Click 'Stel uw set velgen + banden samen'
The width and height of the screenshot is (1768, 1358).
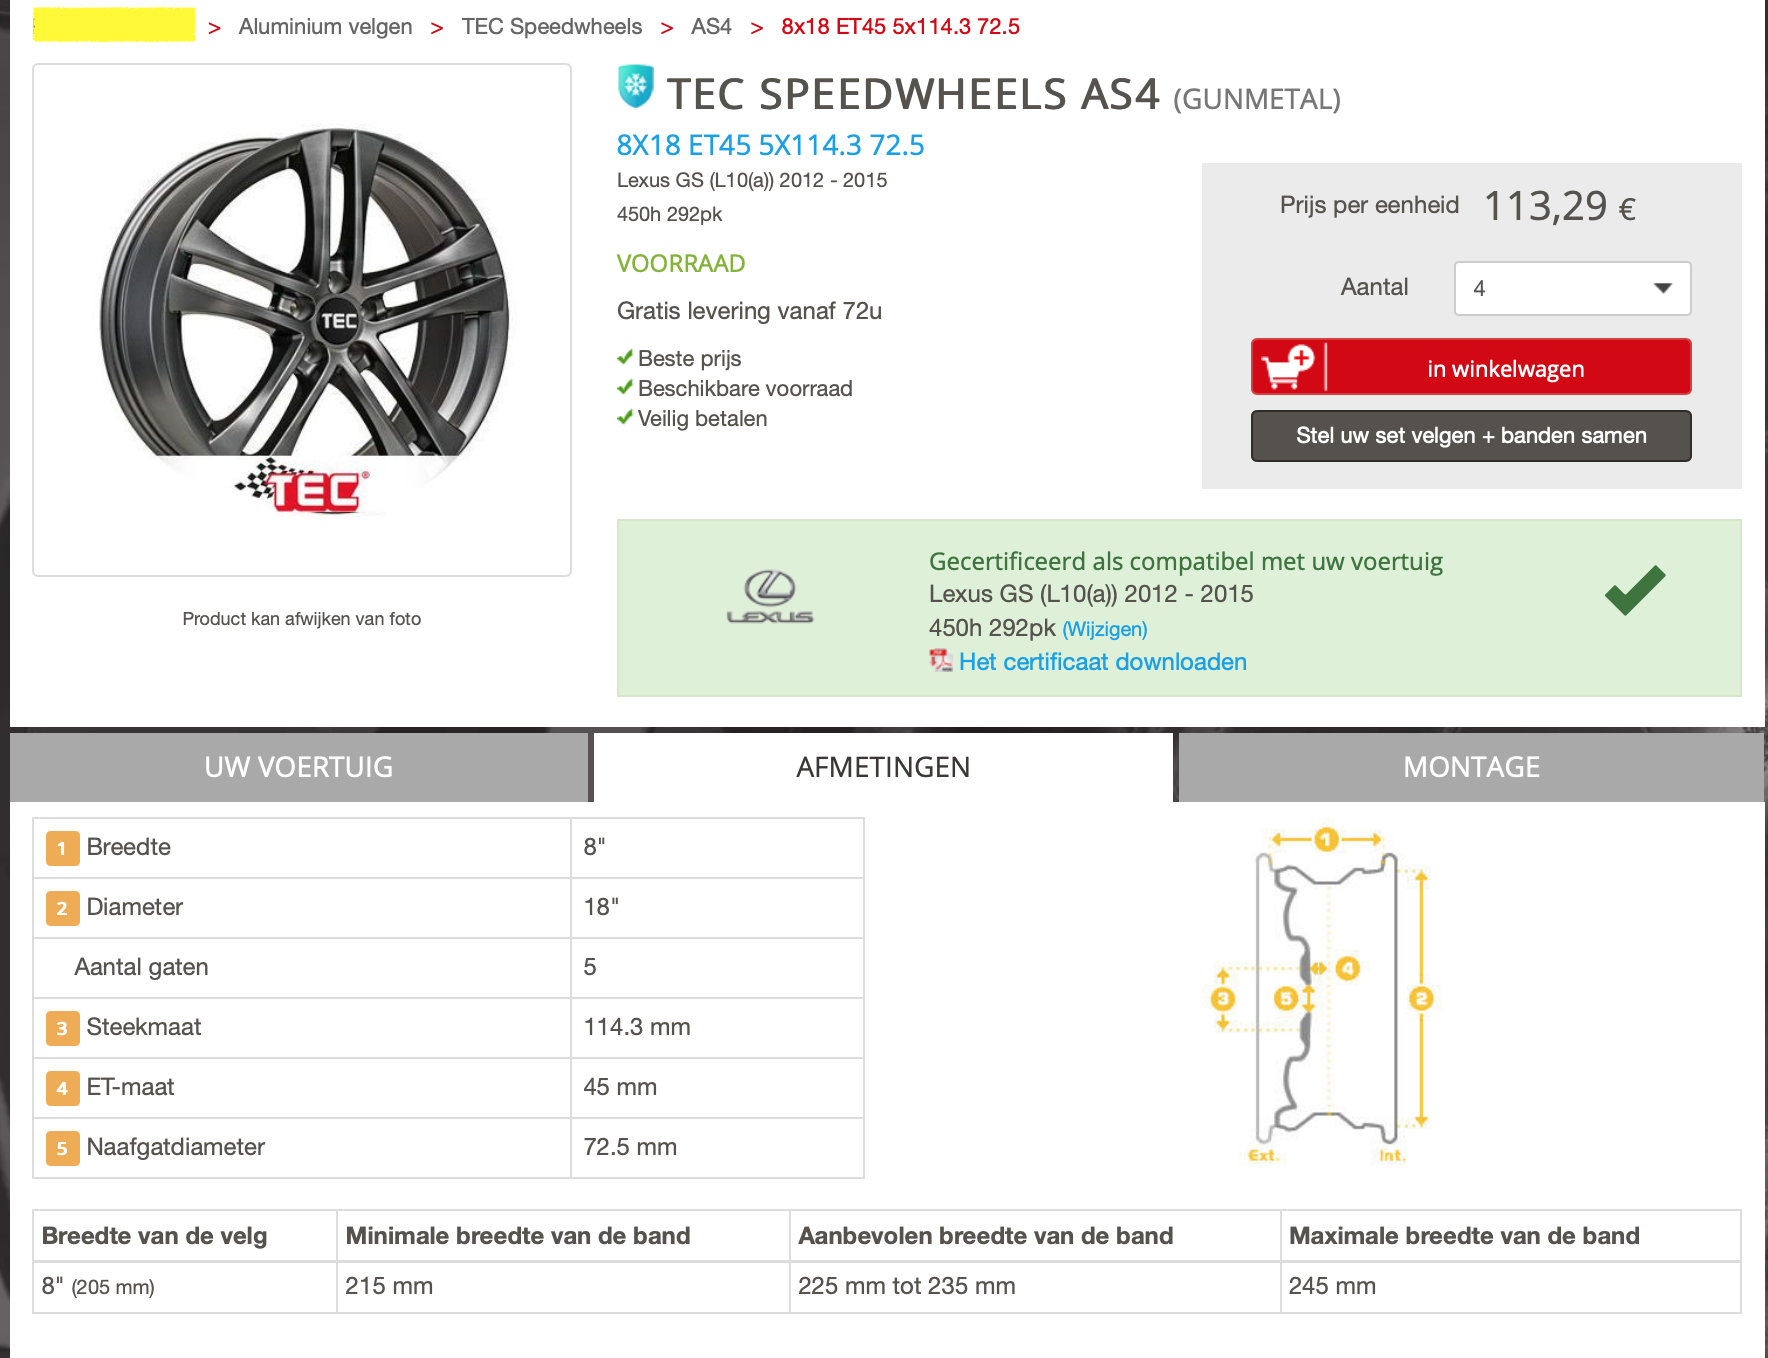[x=1470, y=436]
